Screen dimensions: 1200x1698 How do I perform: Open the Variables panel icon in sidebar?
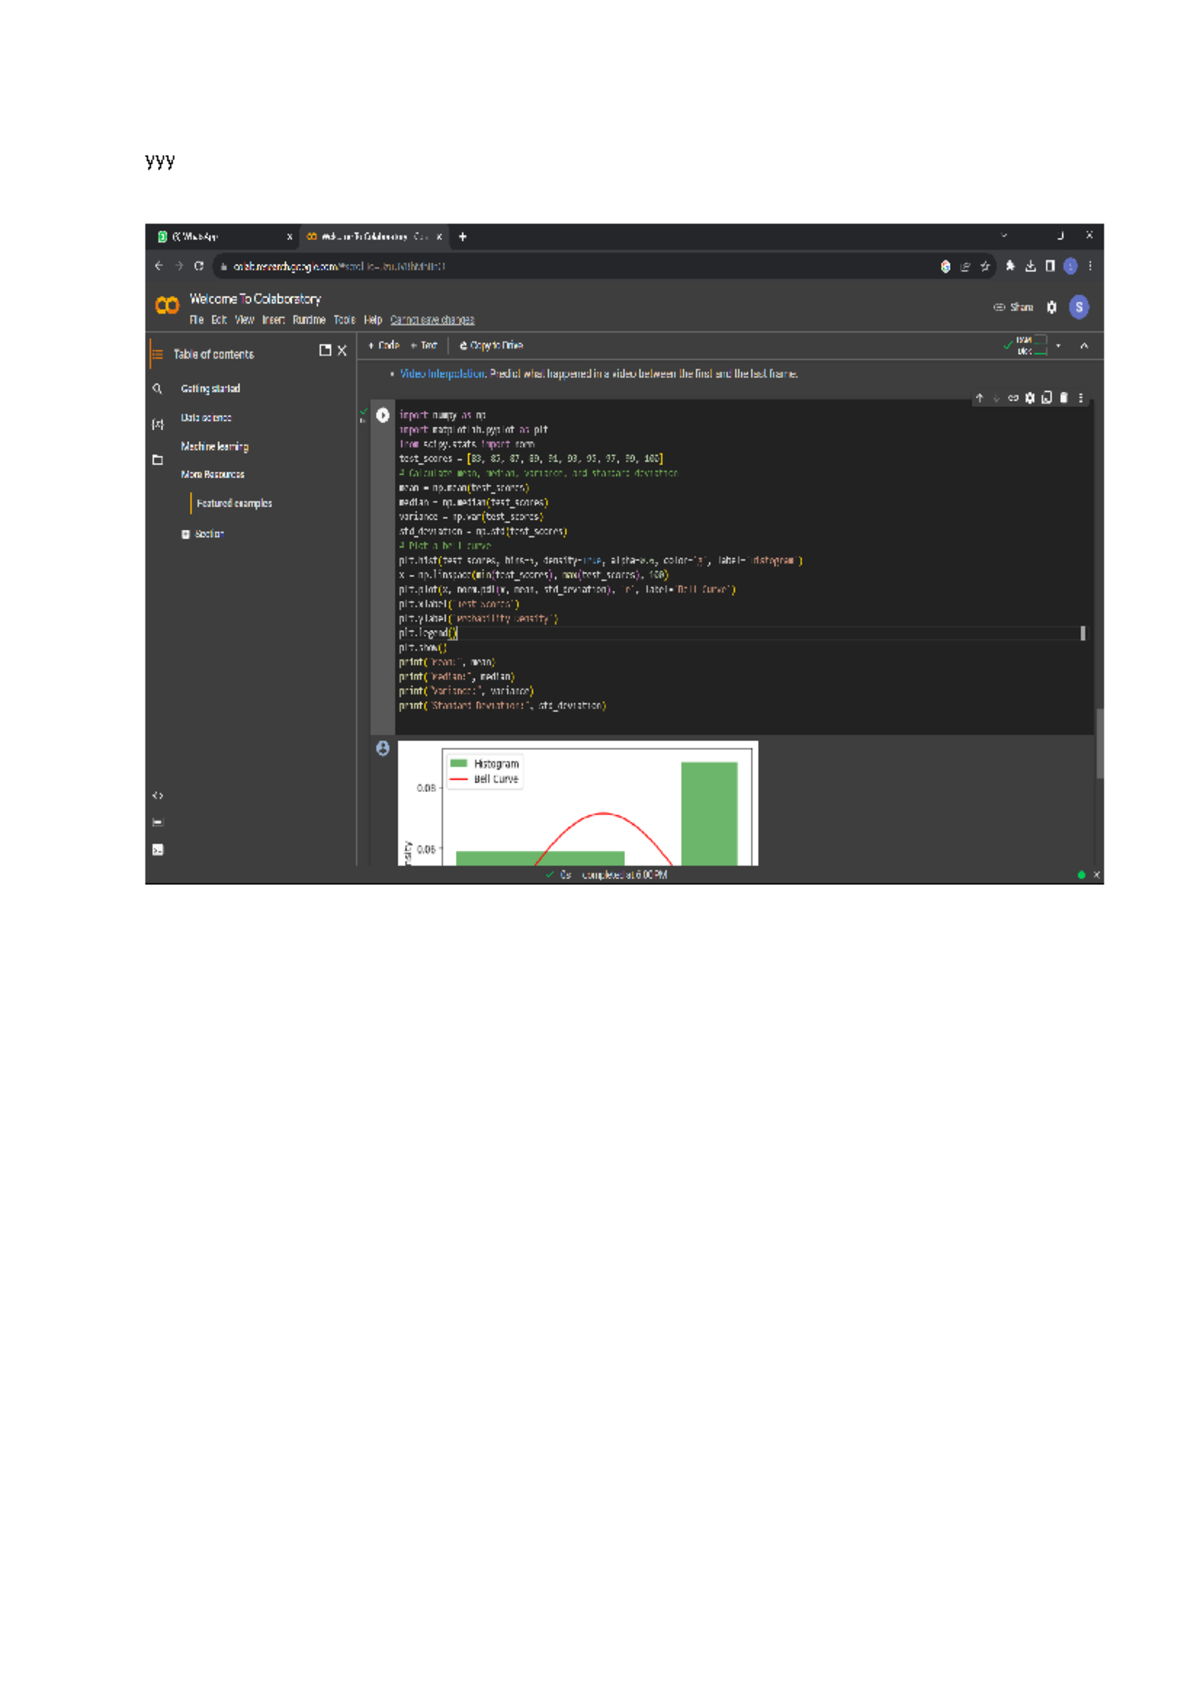point(157,424)
